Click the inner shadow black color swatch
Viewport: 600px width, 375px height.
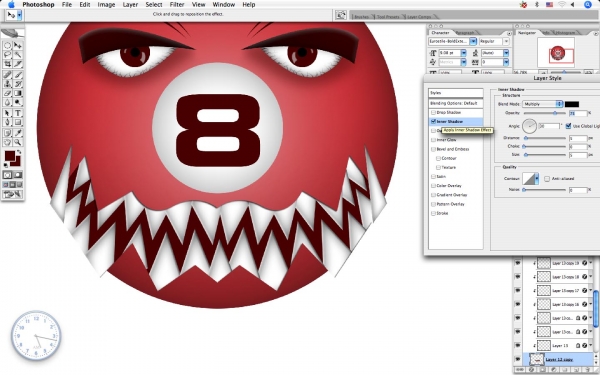point(572,104)
